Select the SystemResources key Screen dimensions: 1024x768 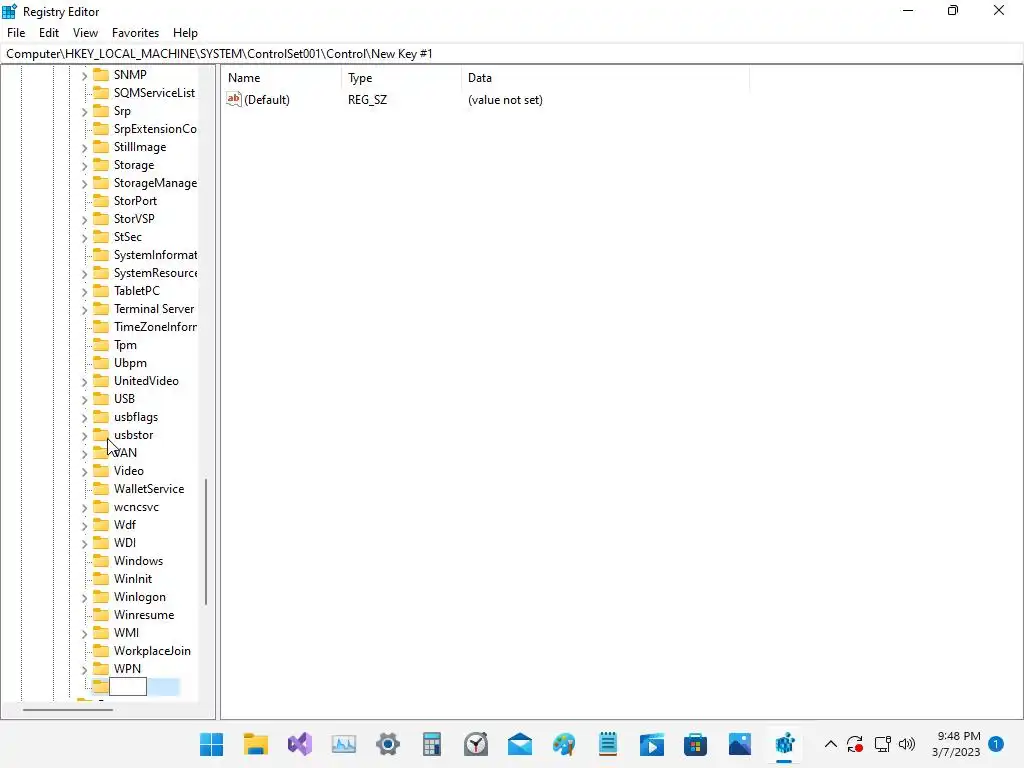click(155, 273)
